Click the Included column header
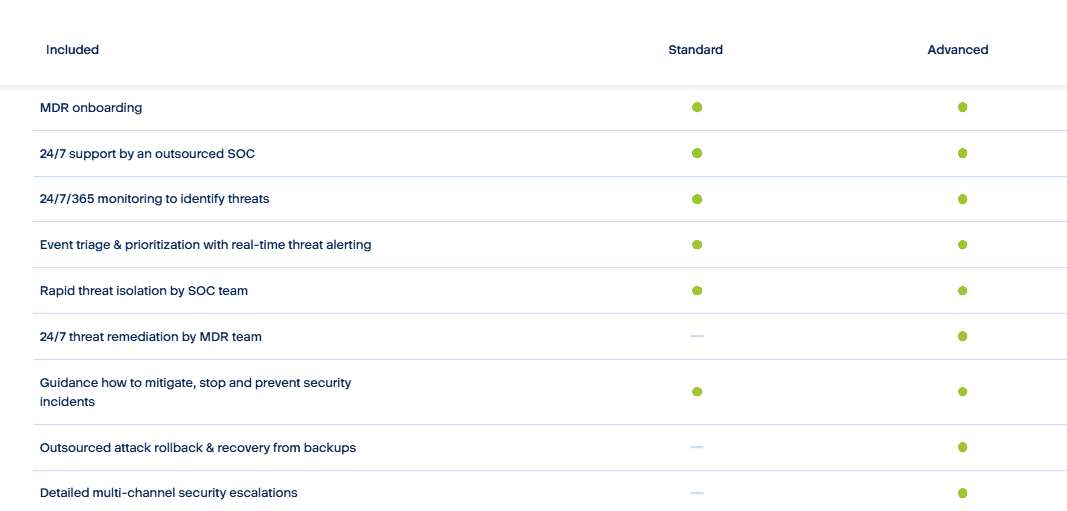Viewport: 1067px width, 511px height. [x=72, y=50]
